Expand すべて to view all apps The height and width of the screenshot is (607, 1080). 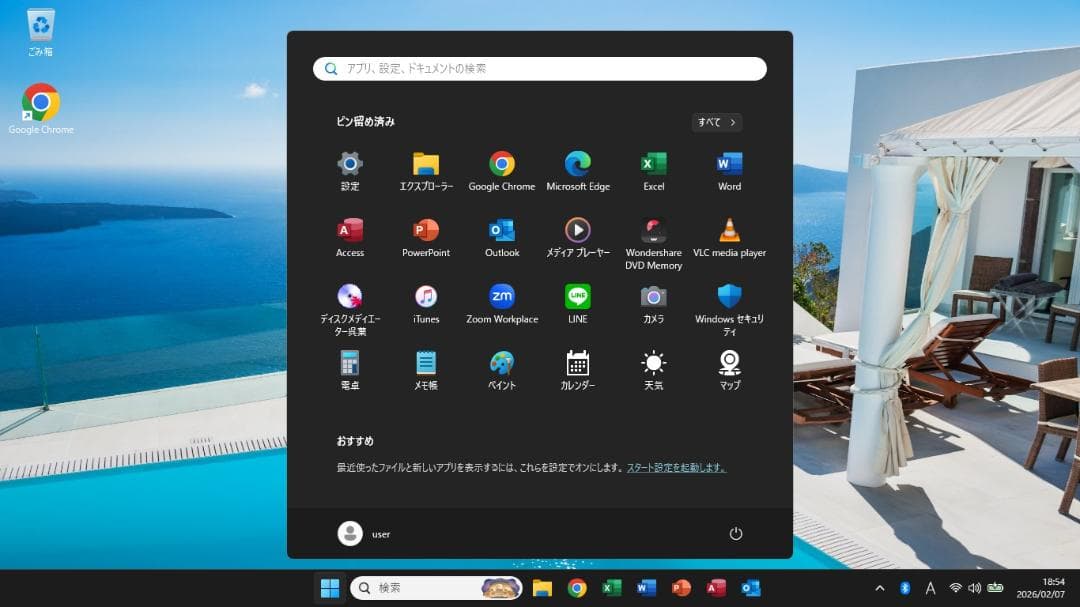[x=716, y=121]
